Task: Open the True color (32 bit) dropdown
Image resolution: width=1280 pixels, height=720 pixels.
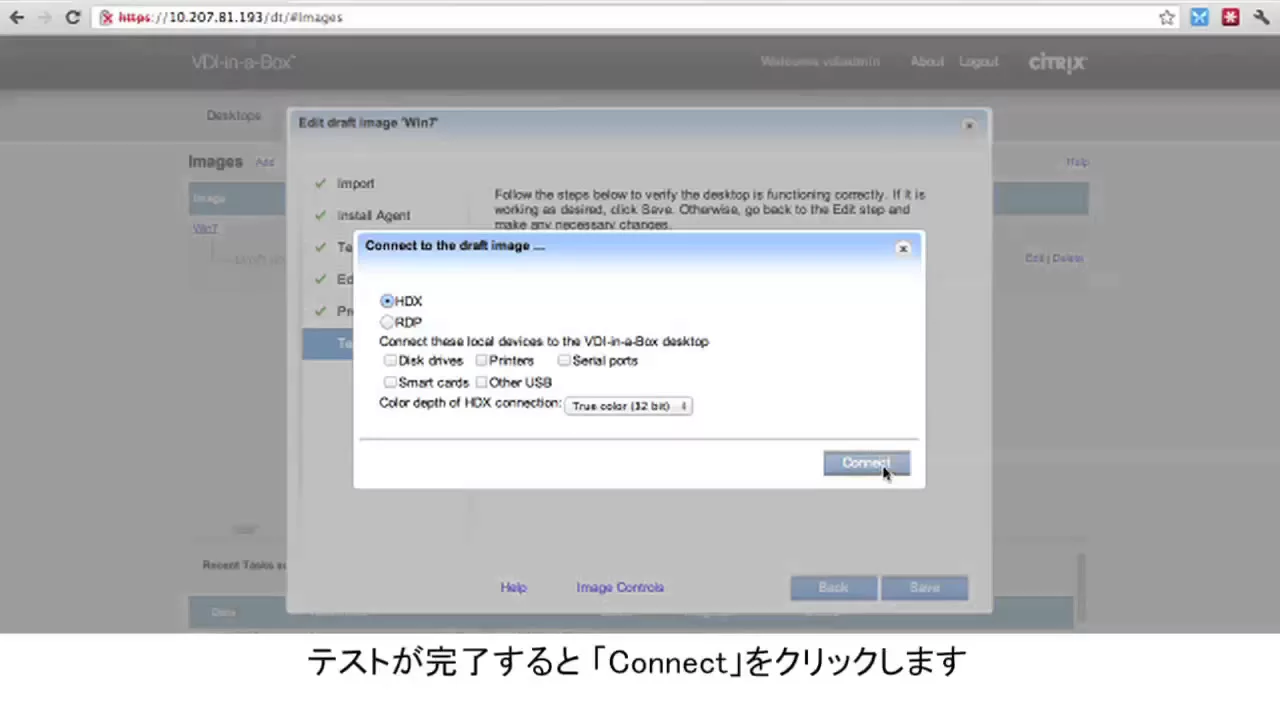Action: point(628,406)
